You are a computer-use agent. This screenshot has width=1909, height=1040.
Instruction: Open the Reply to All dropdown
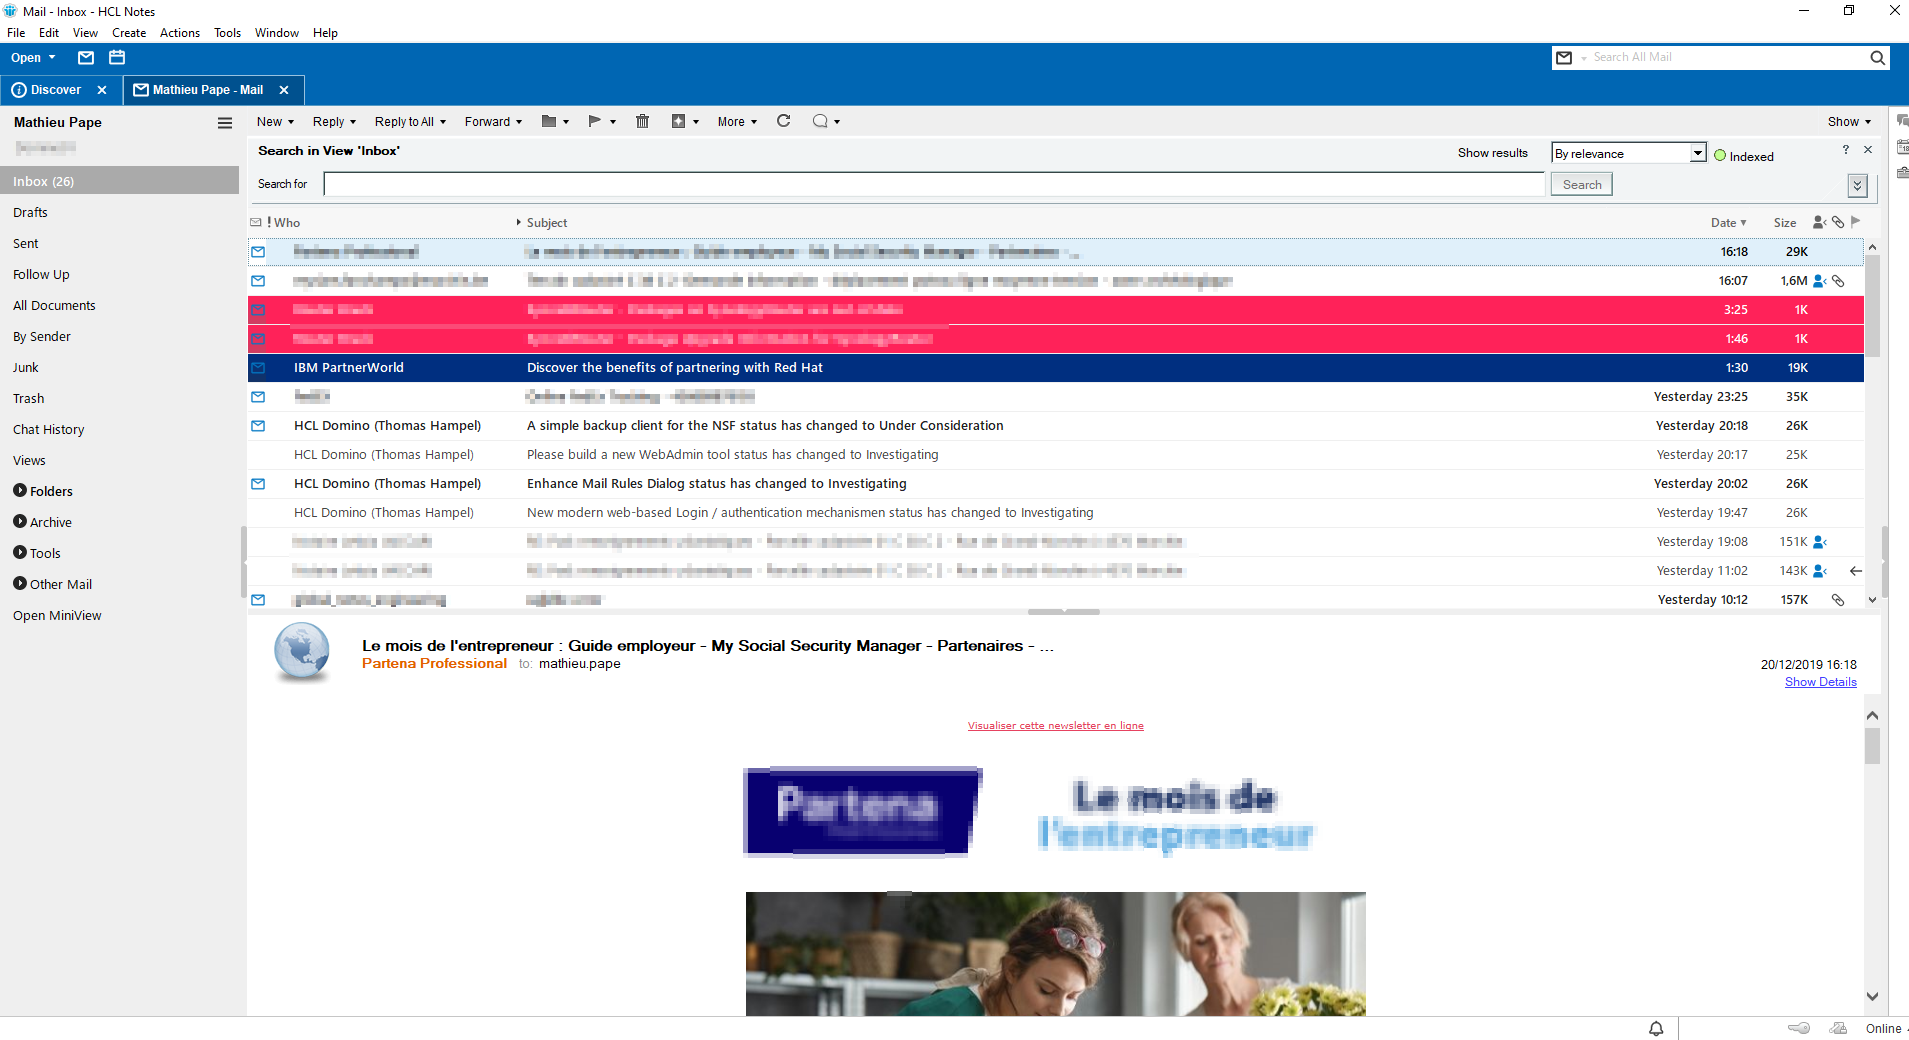click(x=410, y=122)
